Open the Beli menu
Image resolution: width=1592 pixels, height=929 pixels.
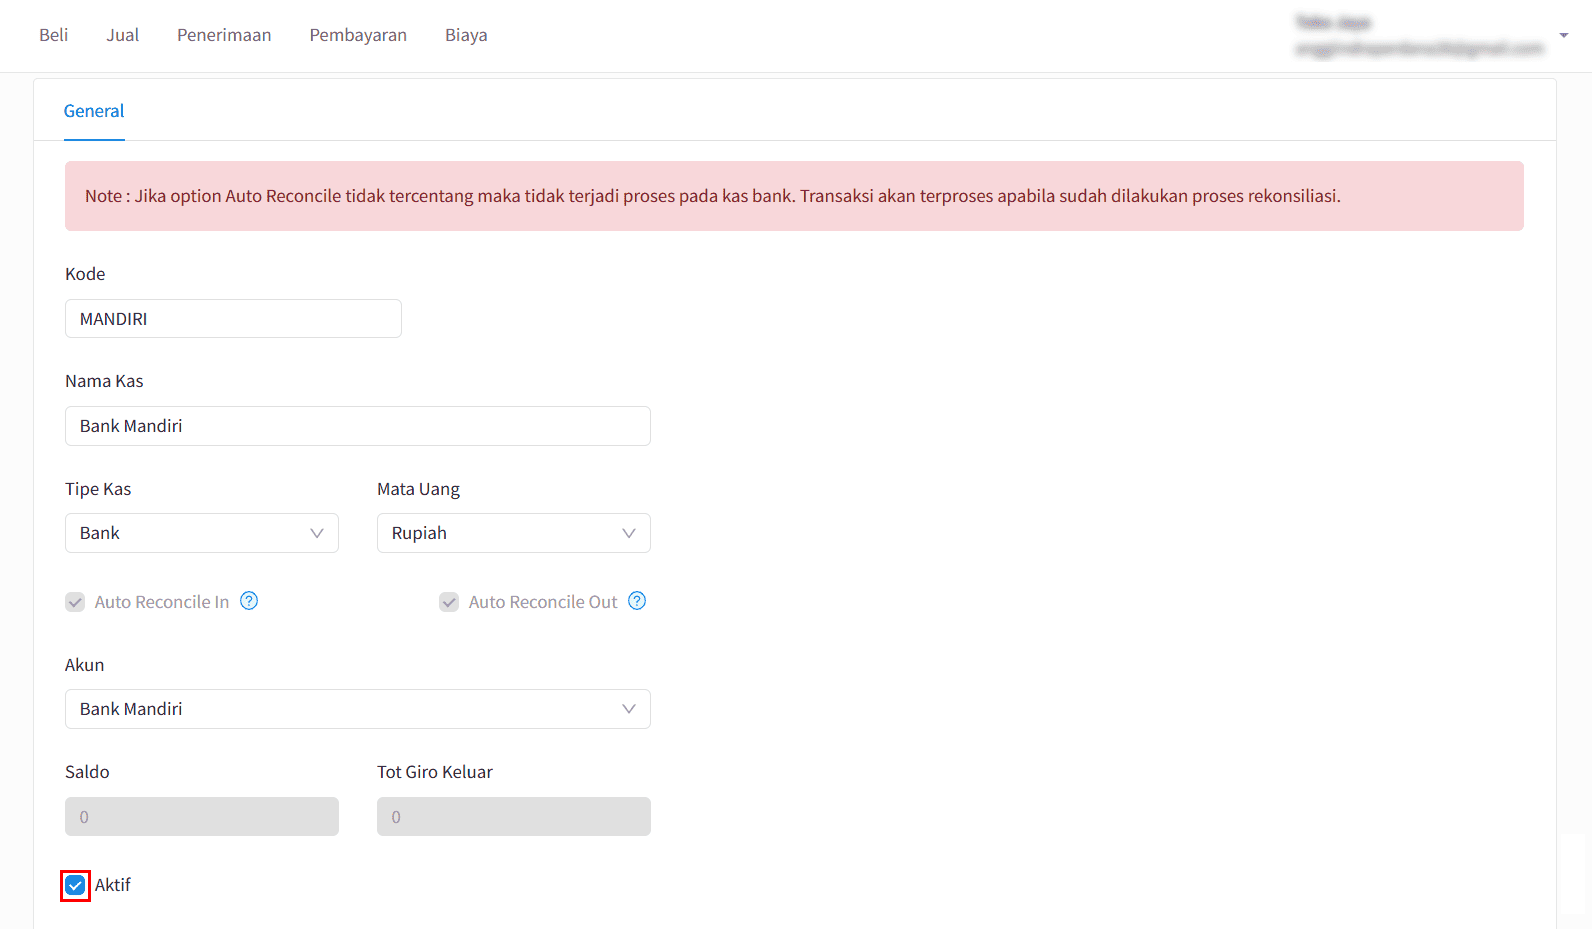54,35
